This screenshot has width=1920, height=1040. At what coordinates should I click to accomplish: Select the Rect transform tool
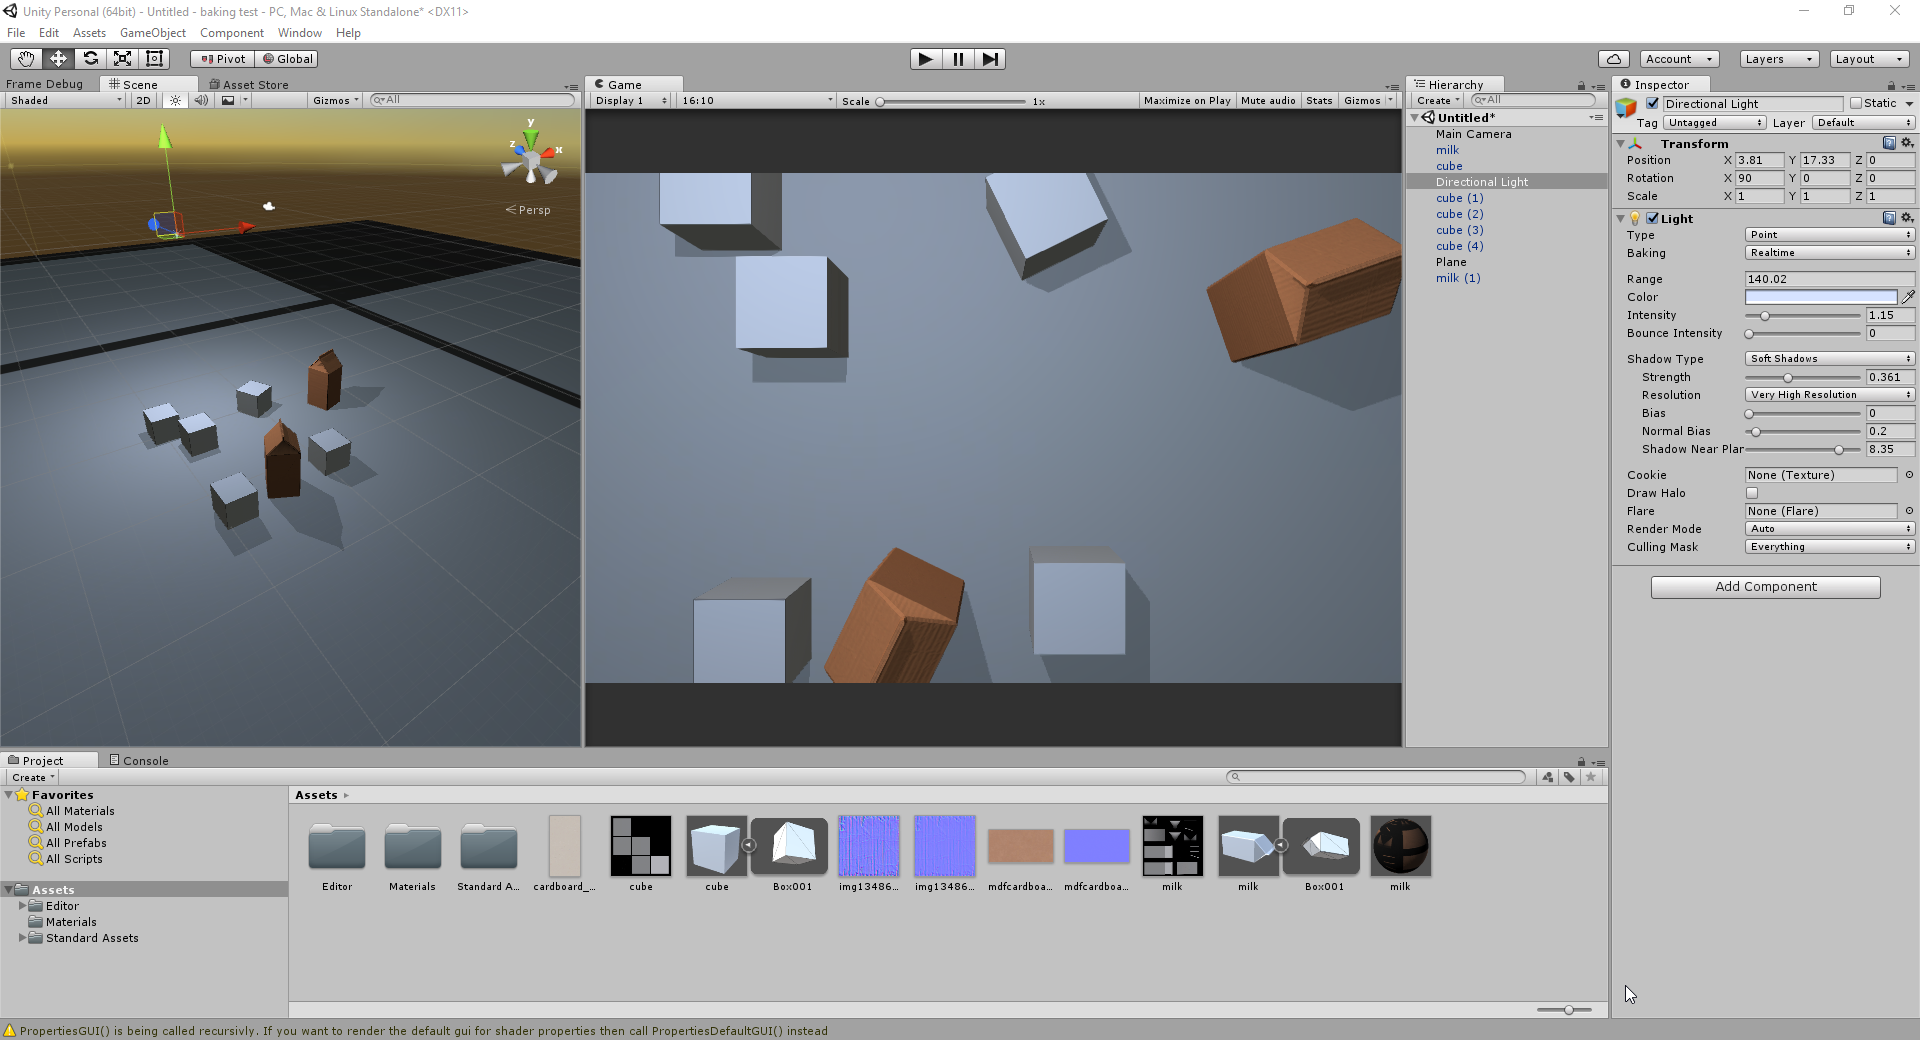(x=154, y=59)
